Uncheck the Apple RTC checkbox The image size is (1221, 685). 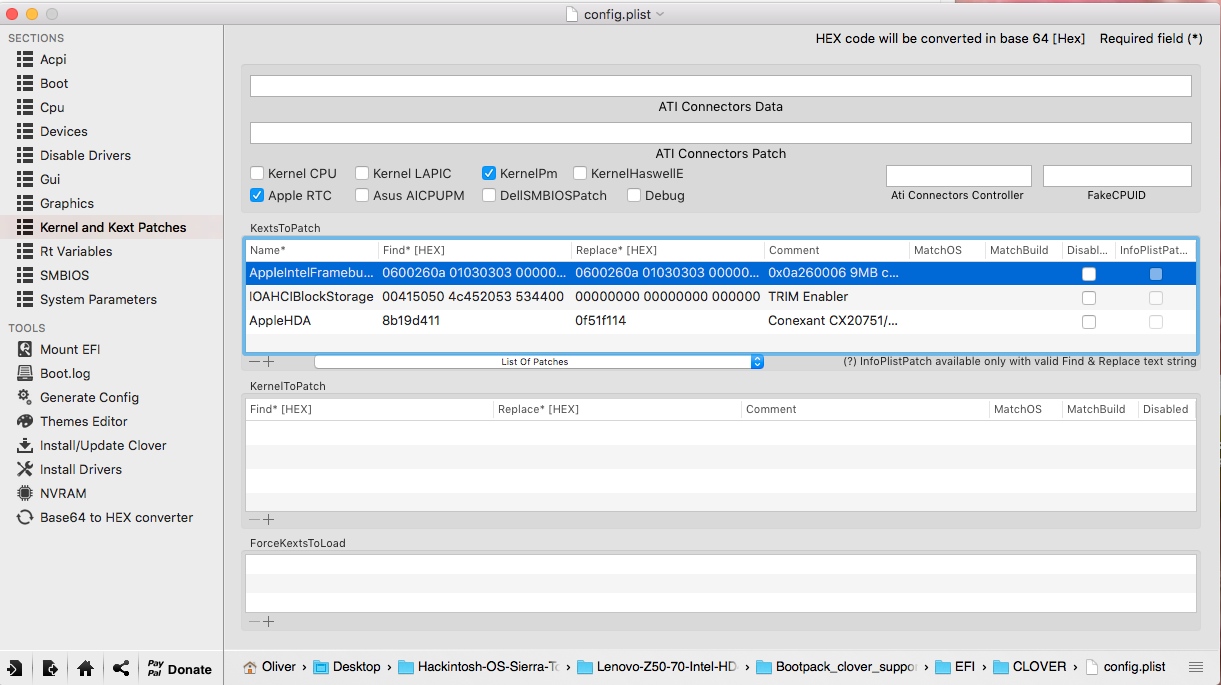pos(257,195)
